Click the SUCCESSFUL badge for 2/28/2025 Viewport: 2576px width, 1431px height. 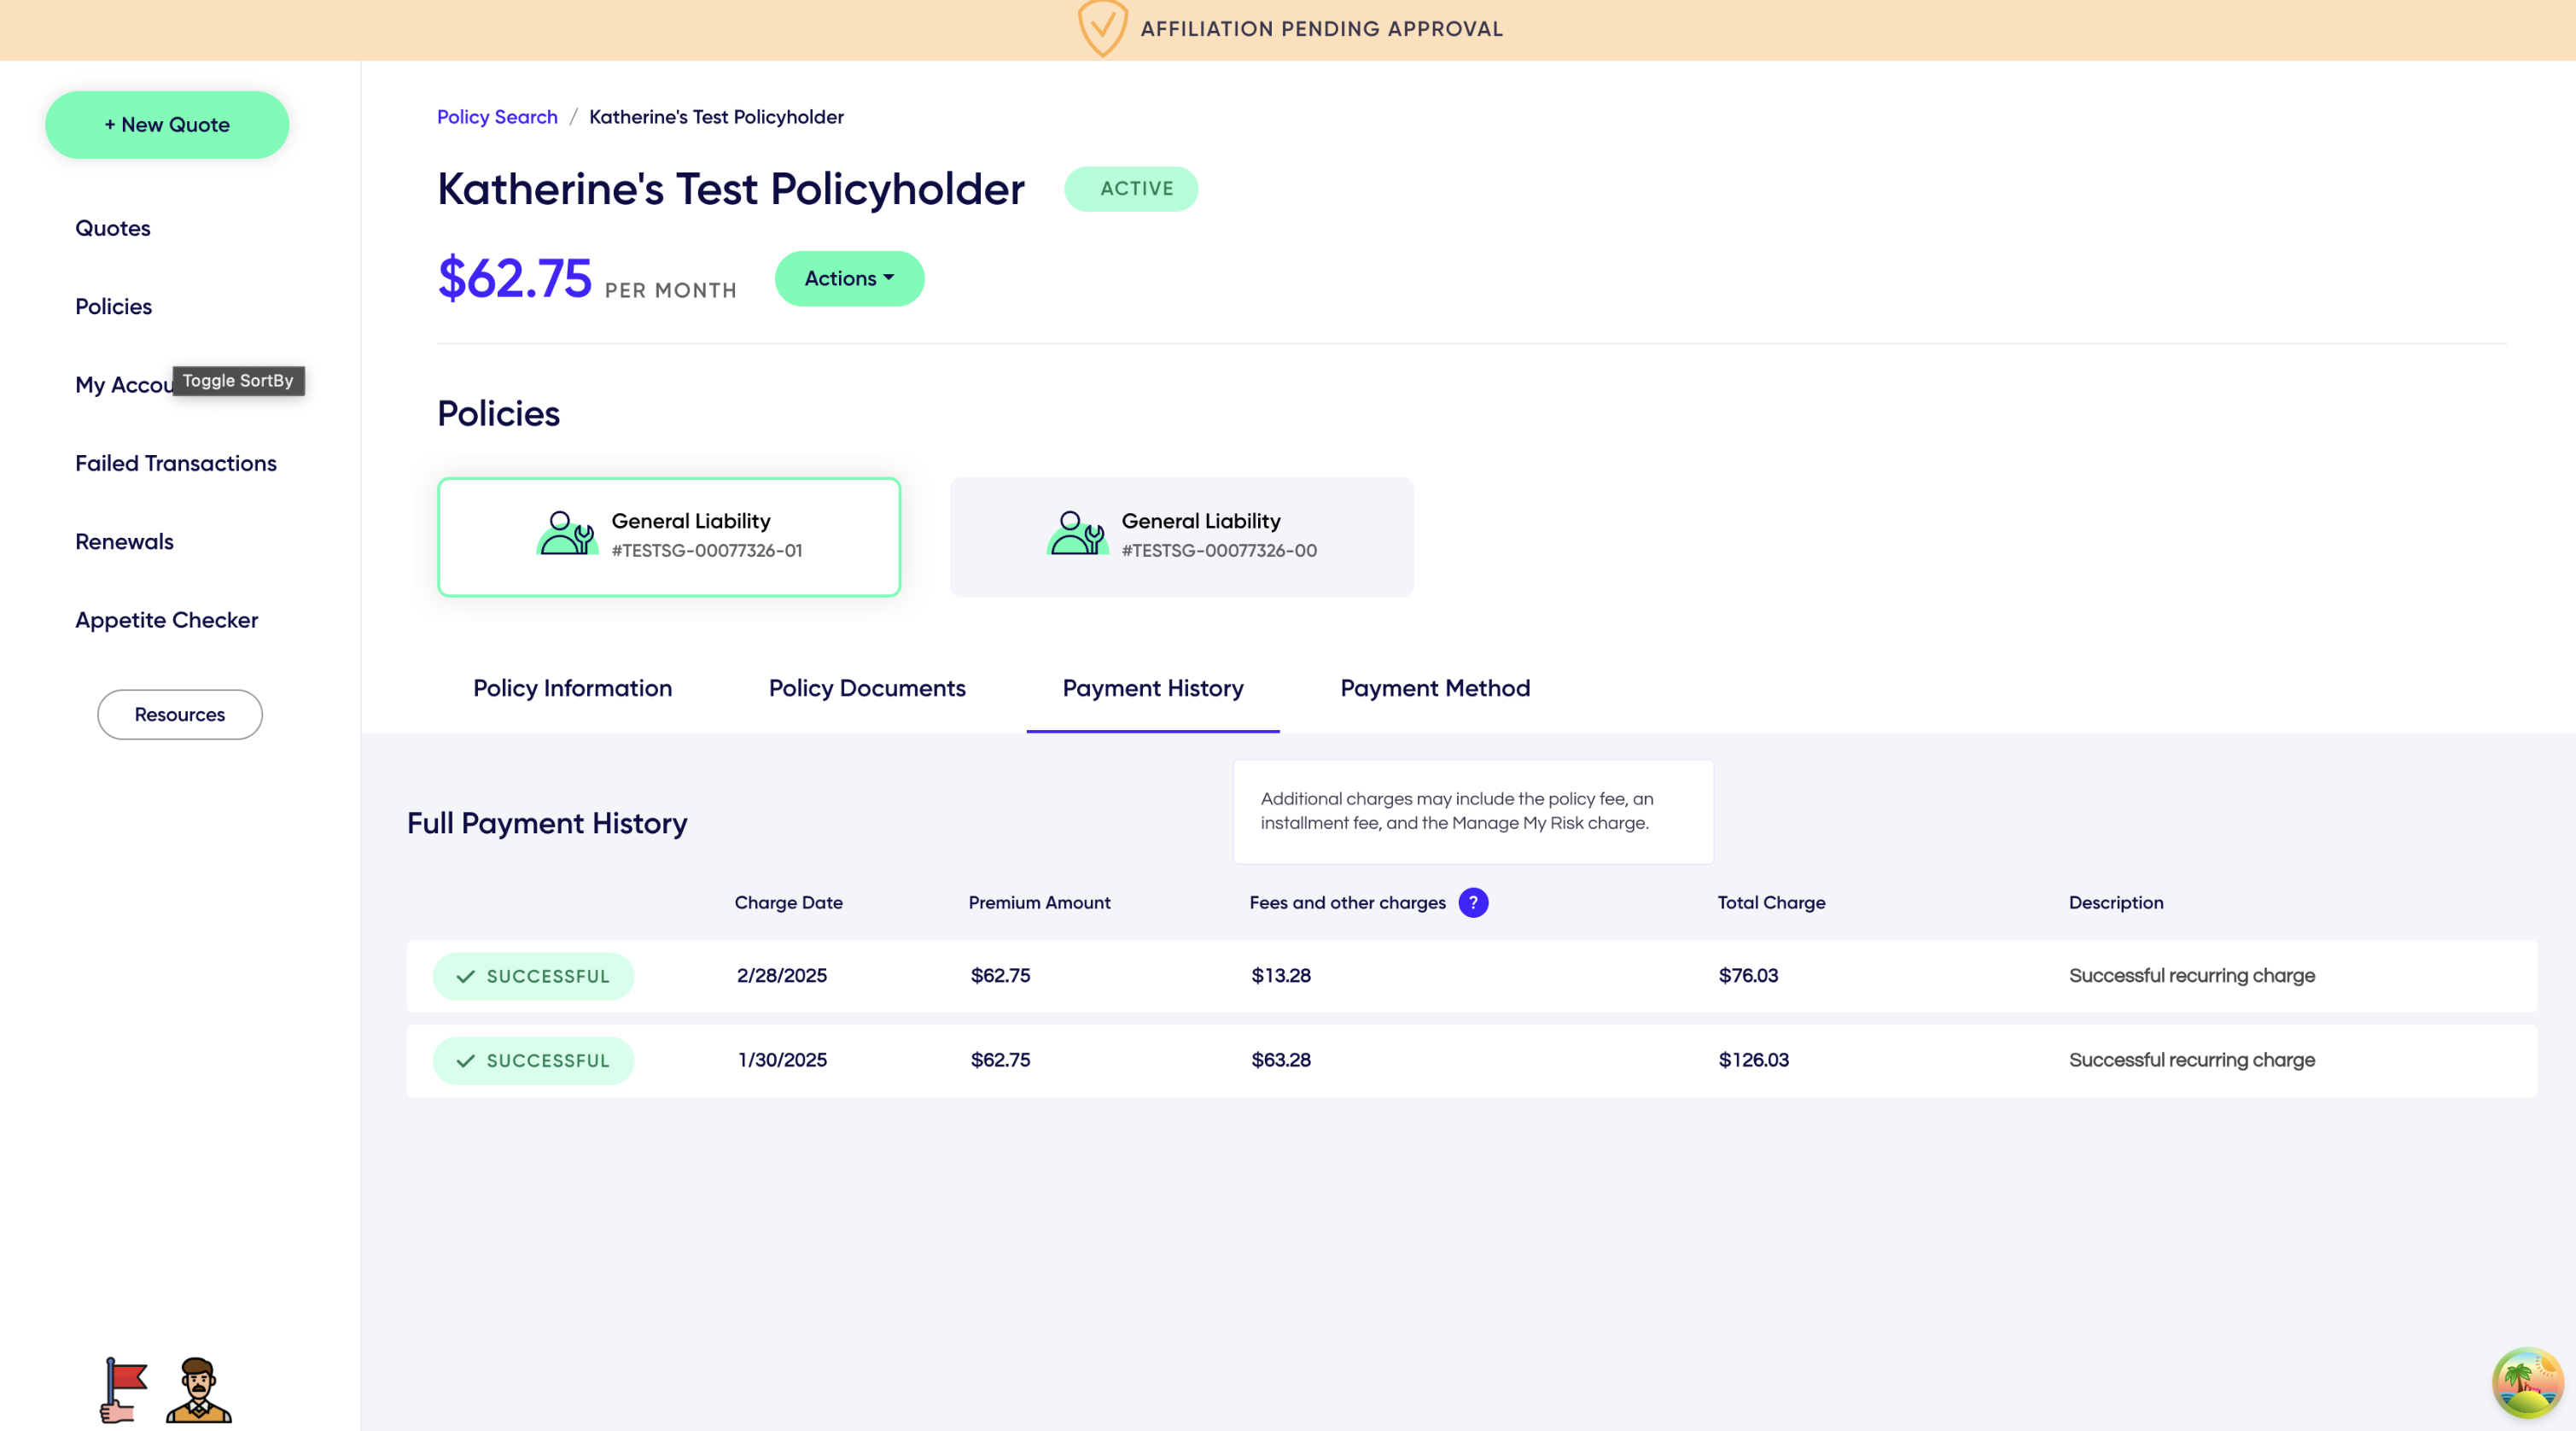(x=533, y=976)
